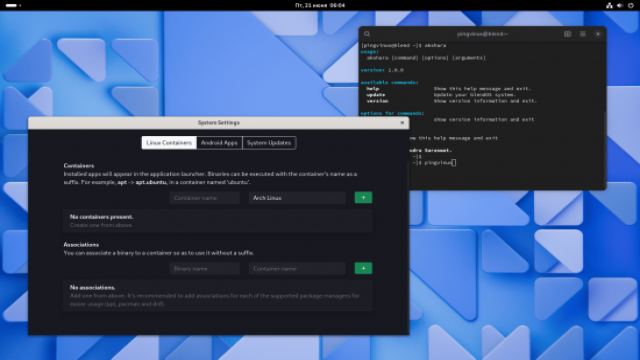The height and width of the screenshot is (360, 640).
Task: Select the 'No associations.' text
Action: 92,287
